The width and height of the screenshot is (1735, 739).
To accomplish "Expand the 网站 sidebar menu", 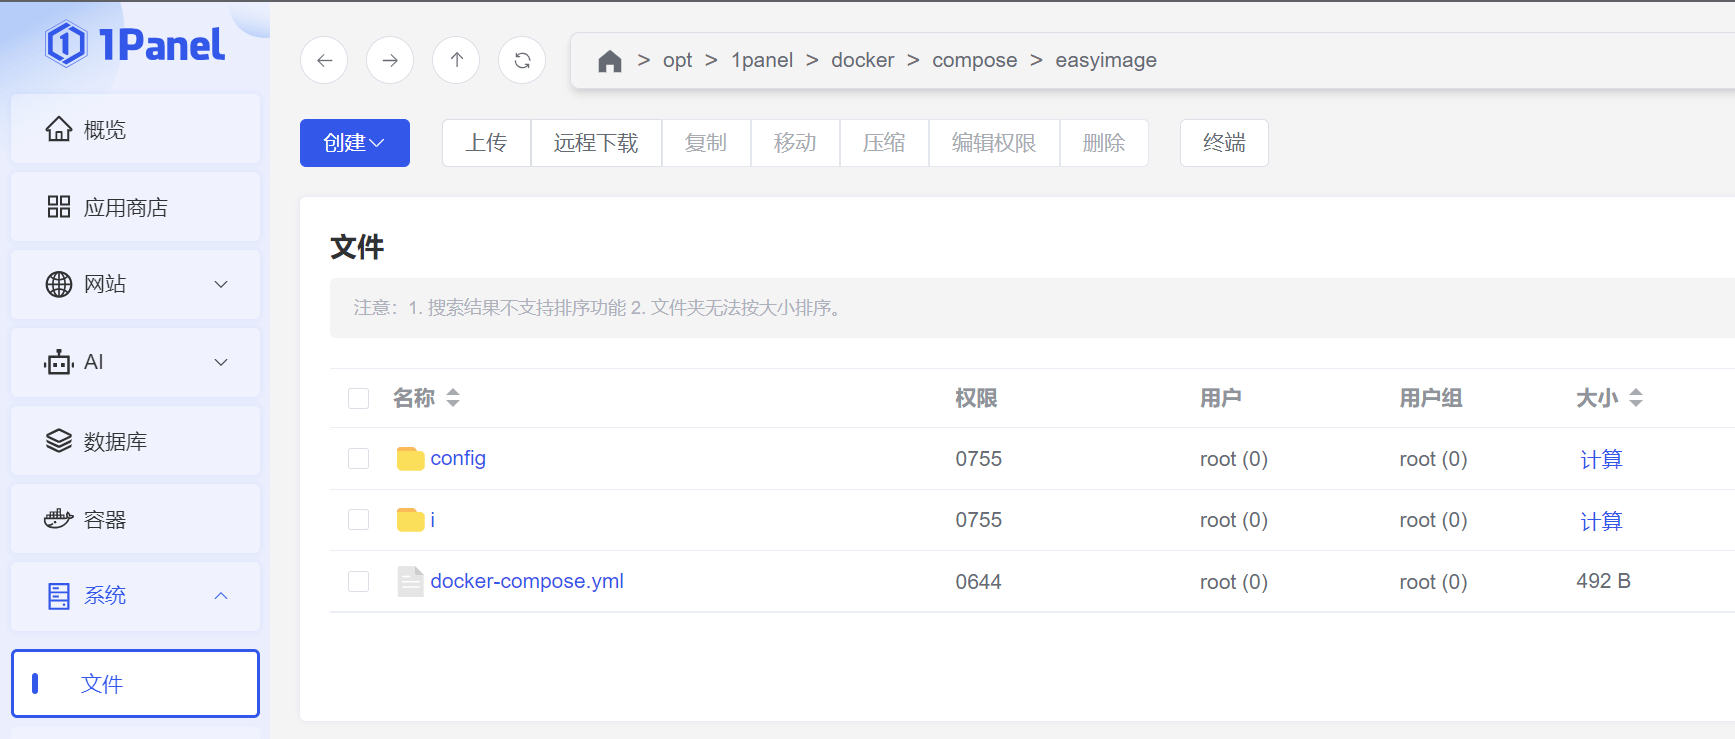I will [135, 284].
